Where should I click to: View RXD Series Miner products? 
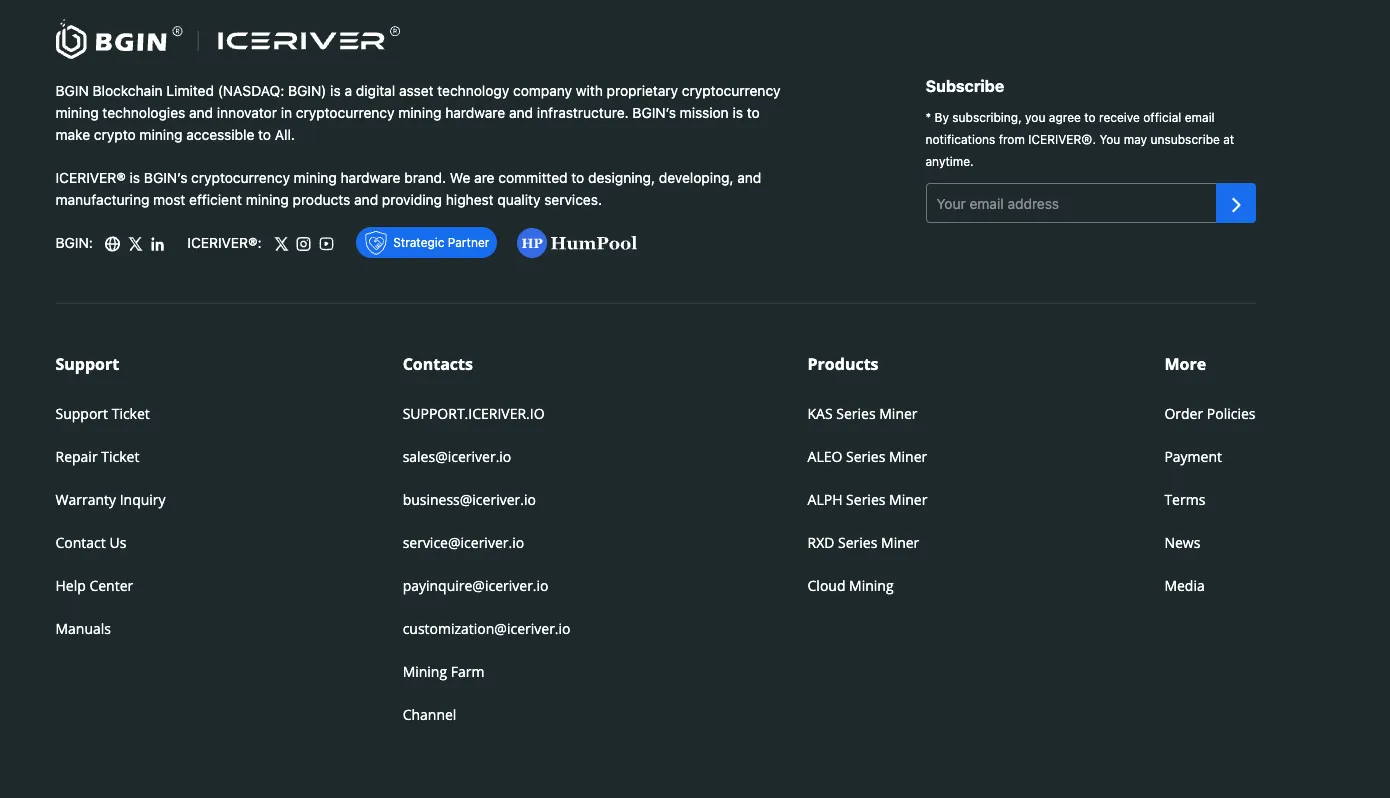click(863, 543)
